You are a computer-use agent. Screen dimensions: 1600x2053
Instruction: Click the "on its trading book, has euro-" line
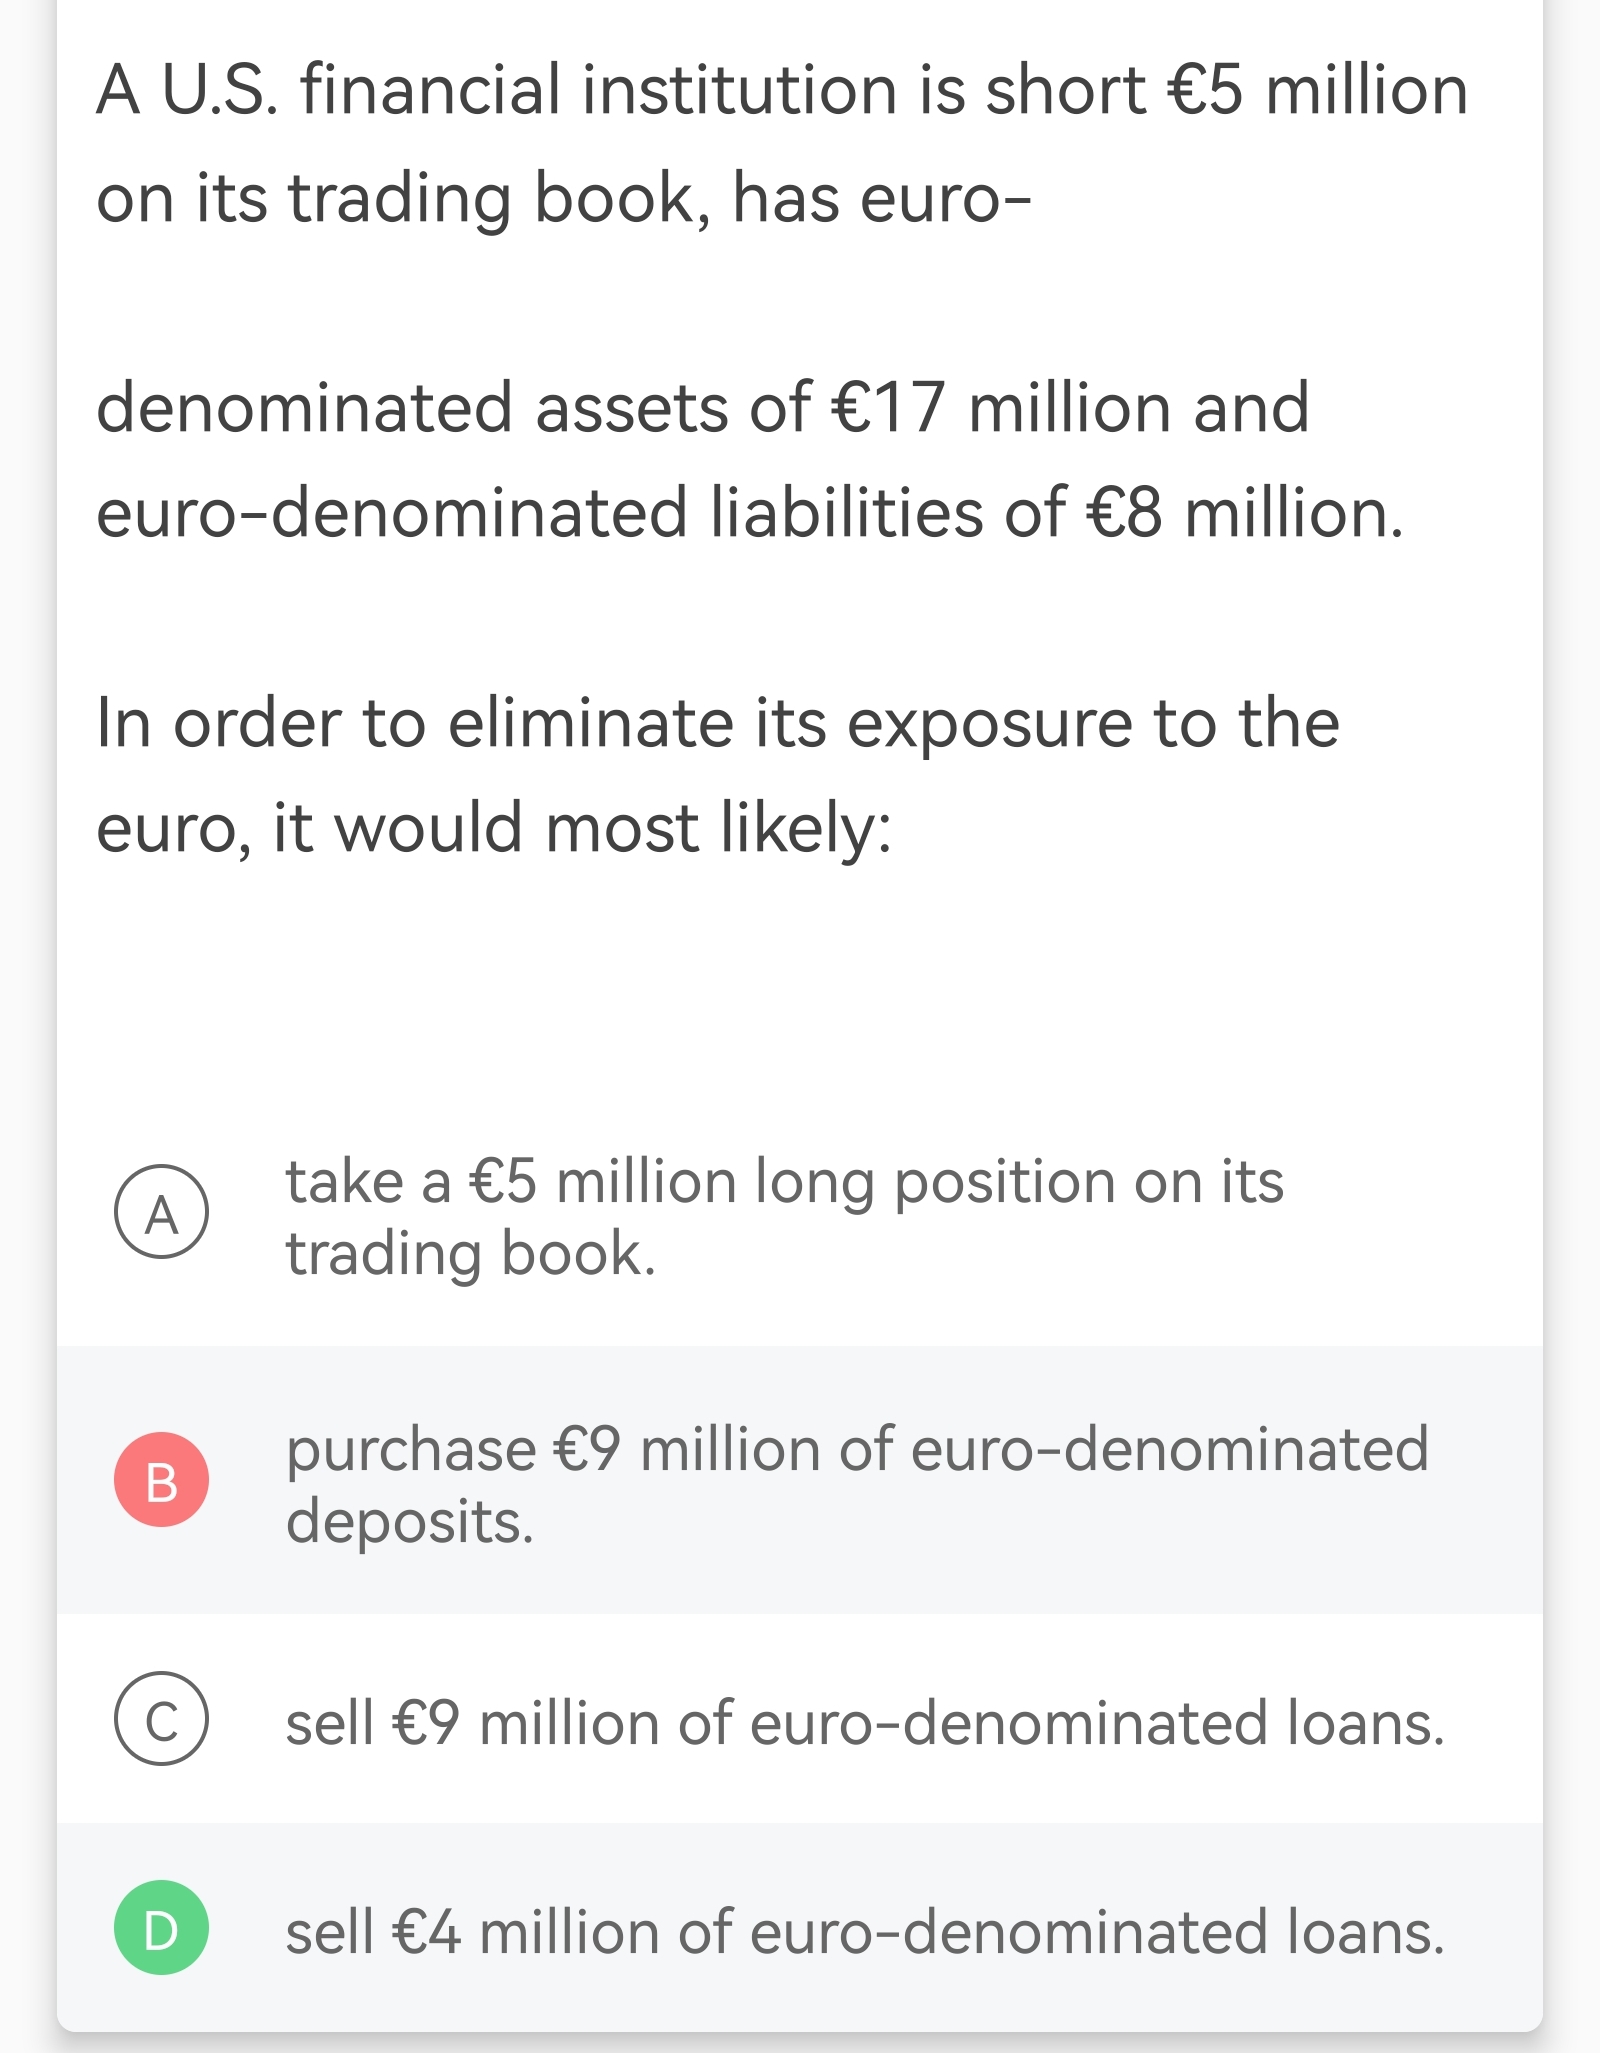[x=564, y=197]
